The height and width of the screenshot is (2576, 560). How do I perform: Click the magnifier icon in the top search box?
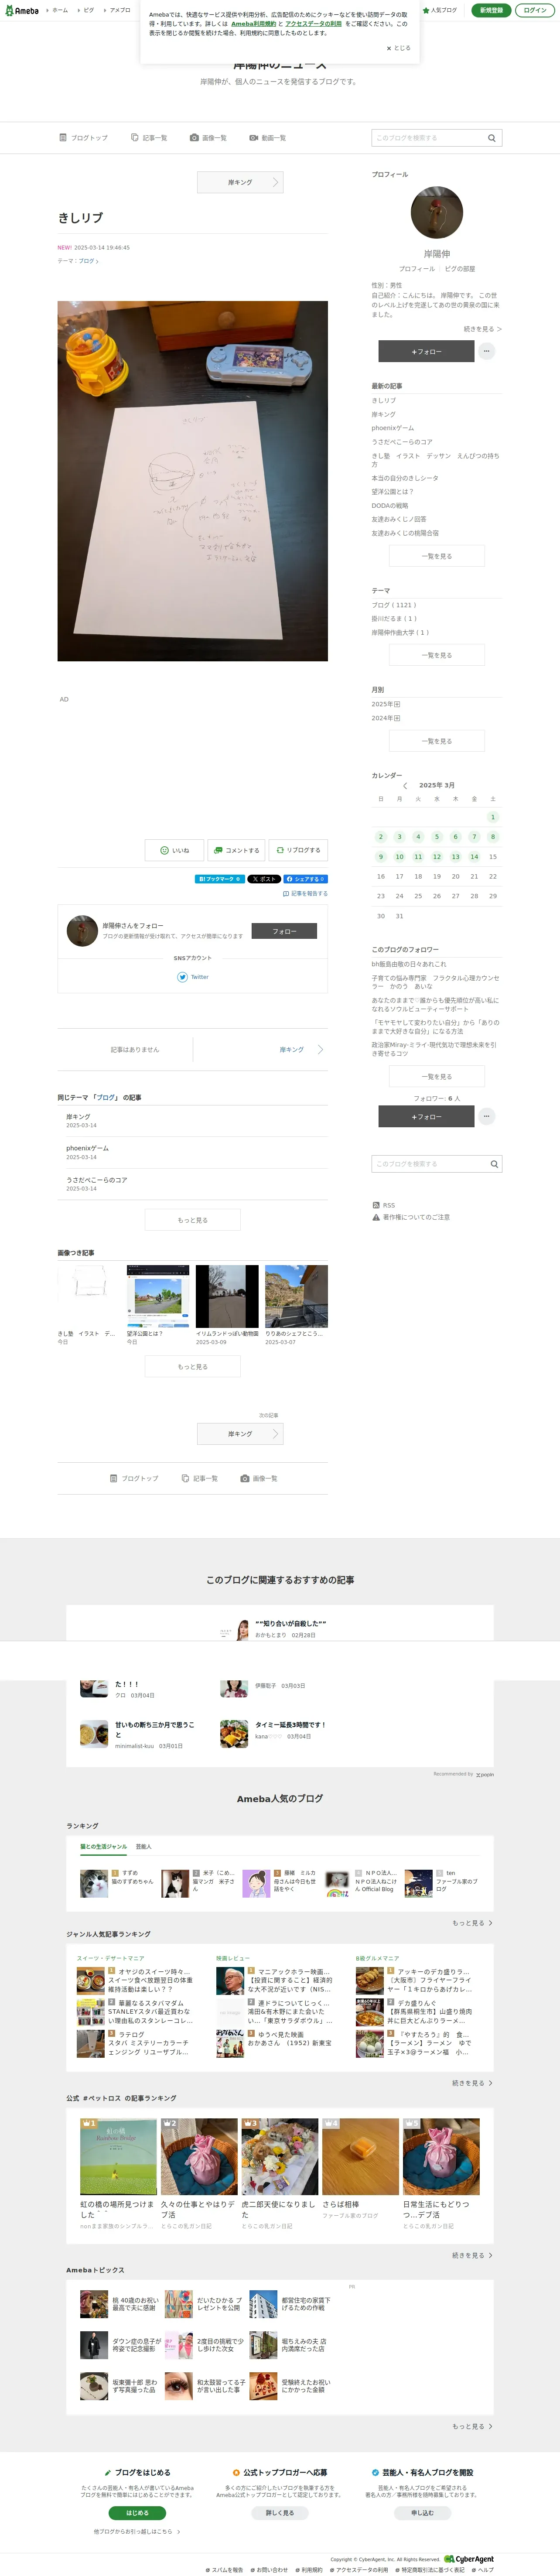coord(492,138)
